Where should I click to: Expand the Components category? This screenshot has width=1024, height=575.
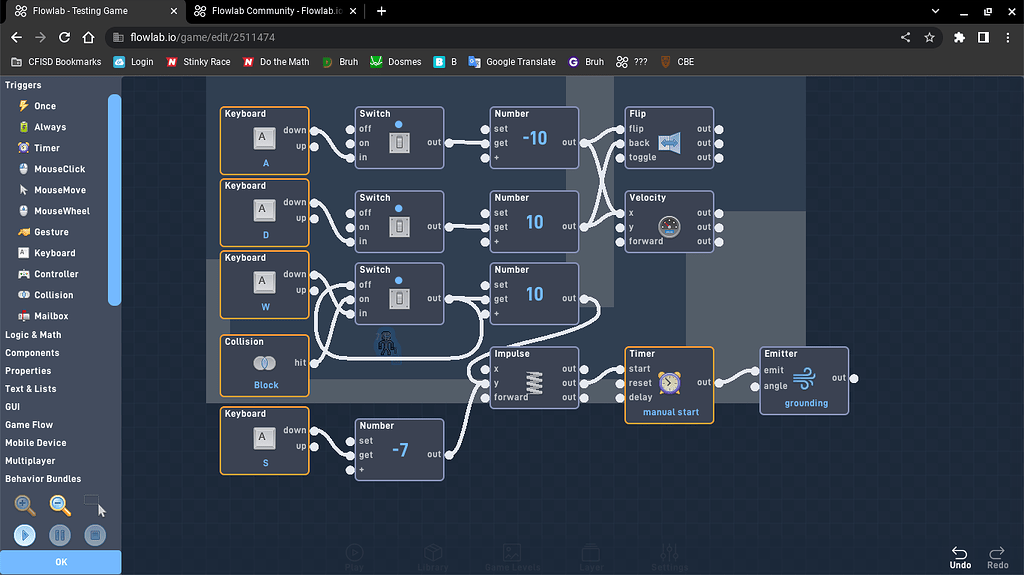pyautogui.click(x=32, y=353)
